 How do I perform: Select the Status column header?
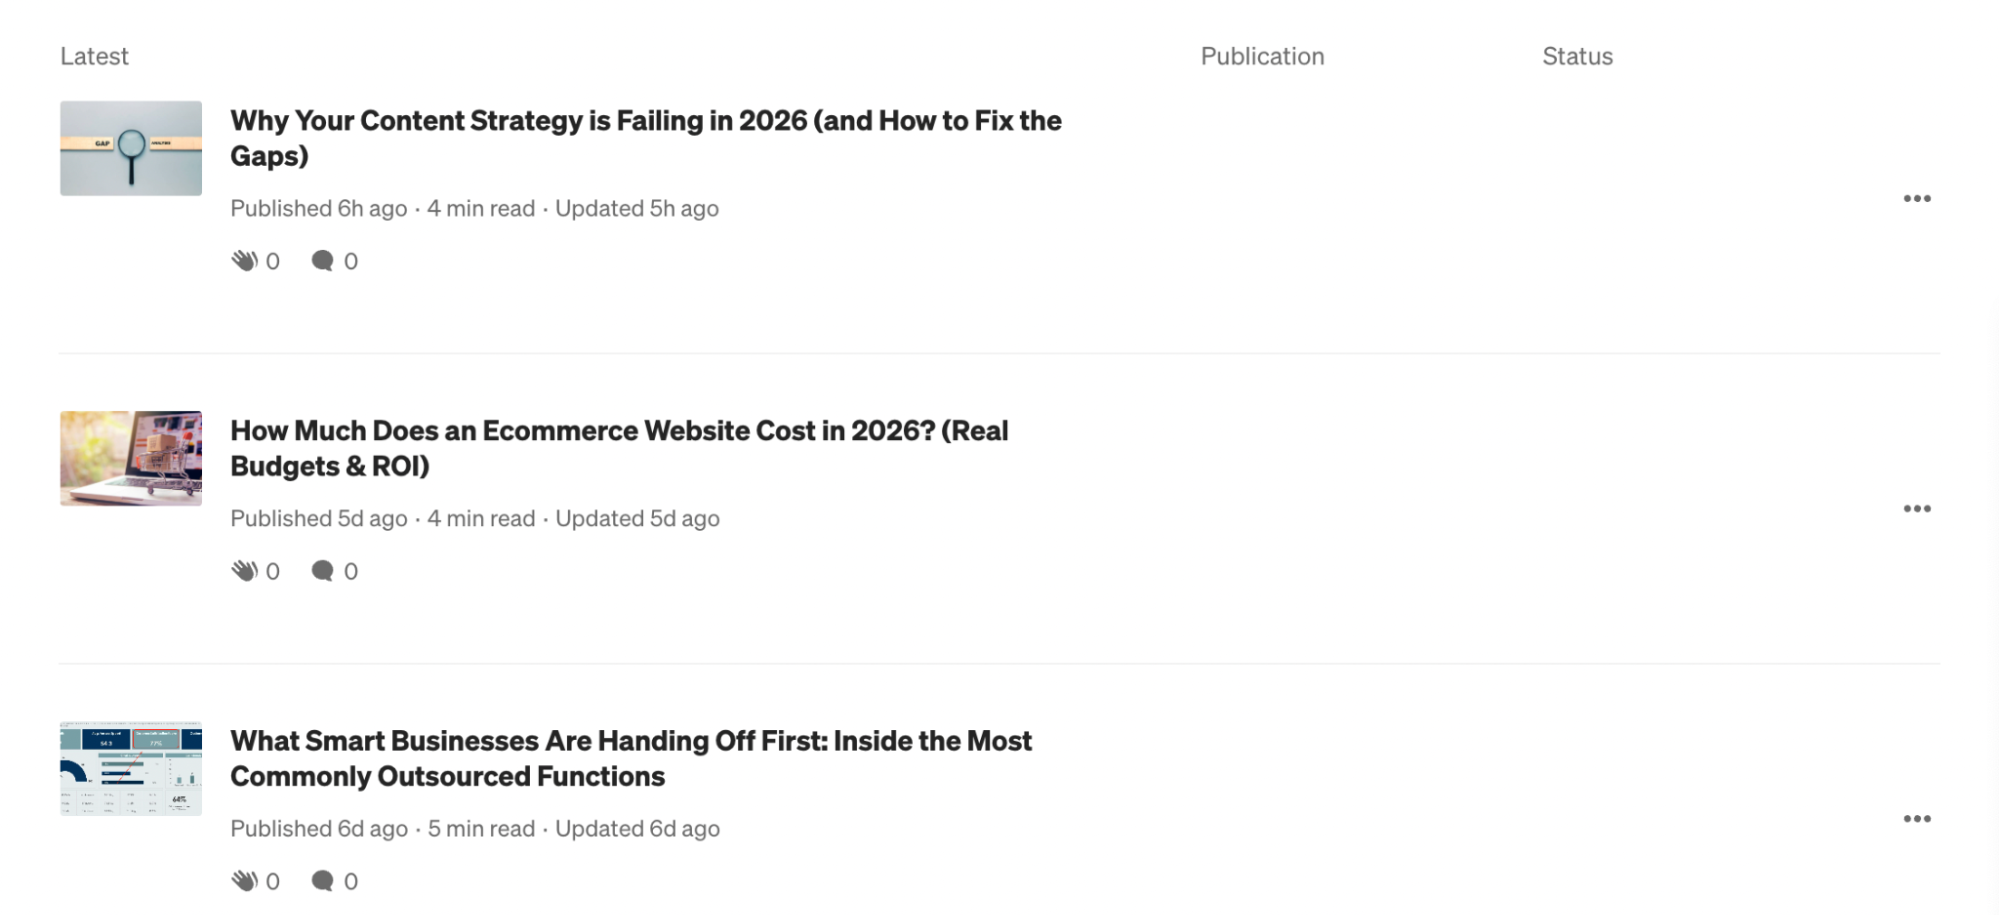tap(1576, 56)
